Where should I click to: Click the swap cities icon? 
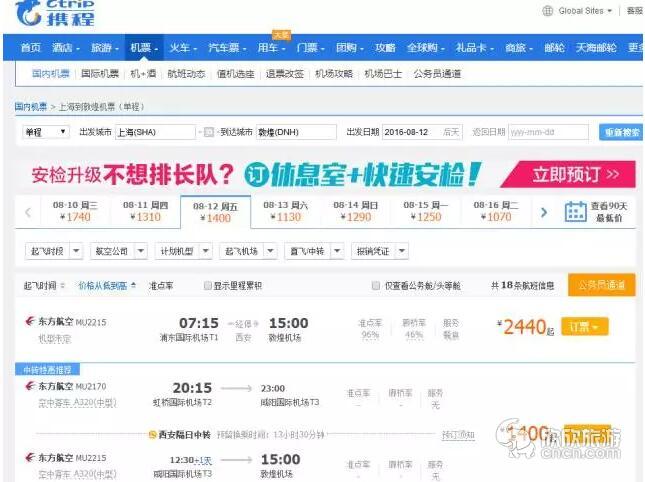click(207, 132)
